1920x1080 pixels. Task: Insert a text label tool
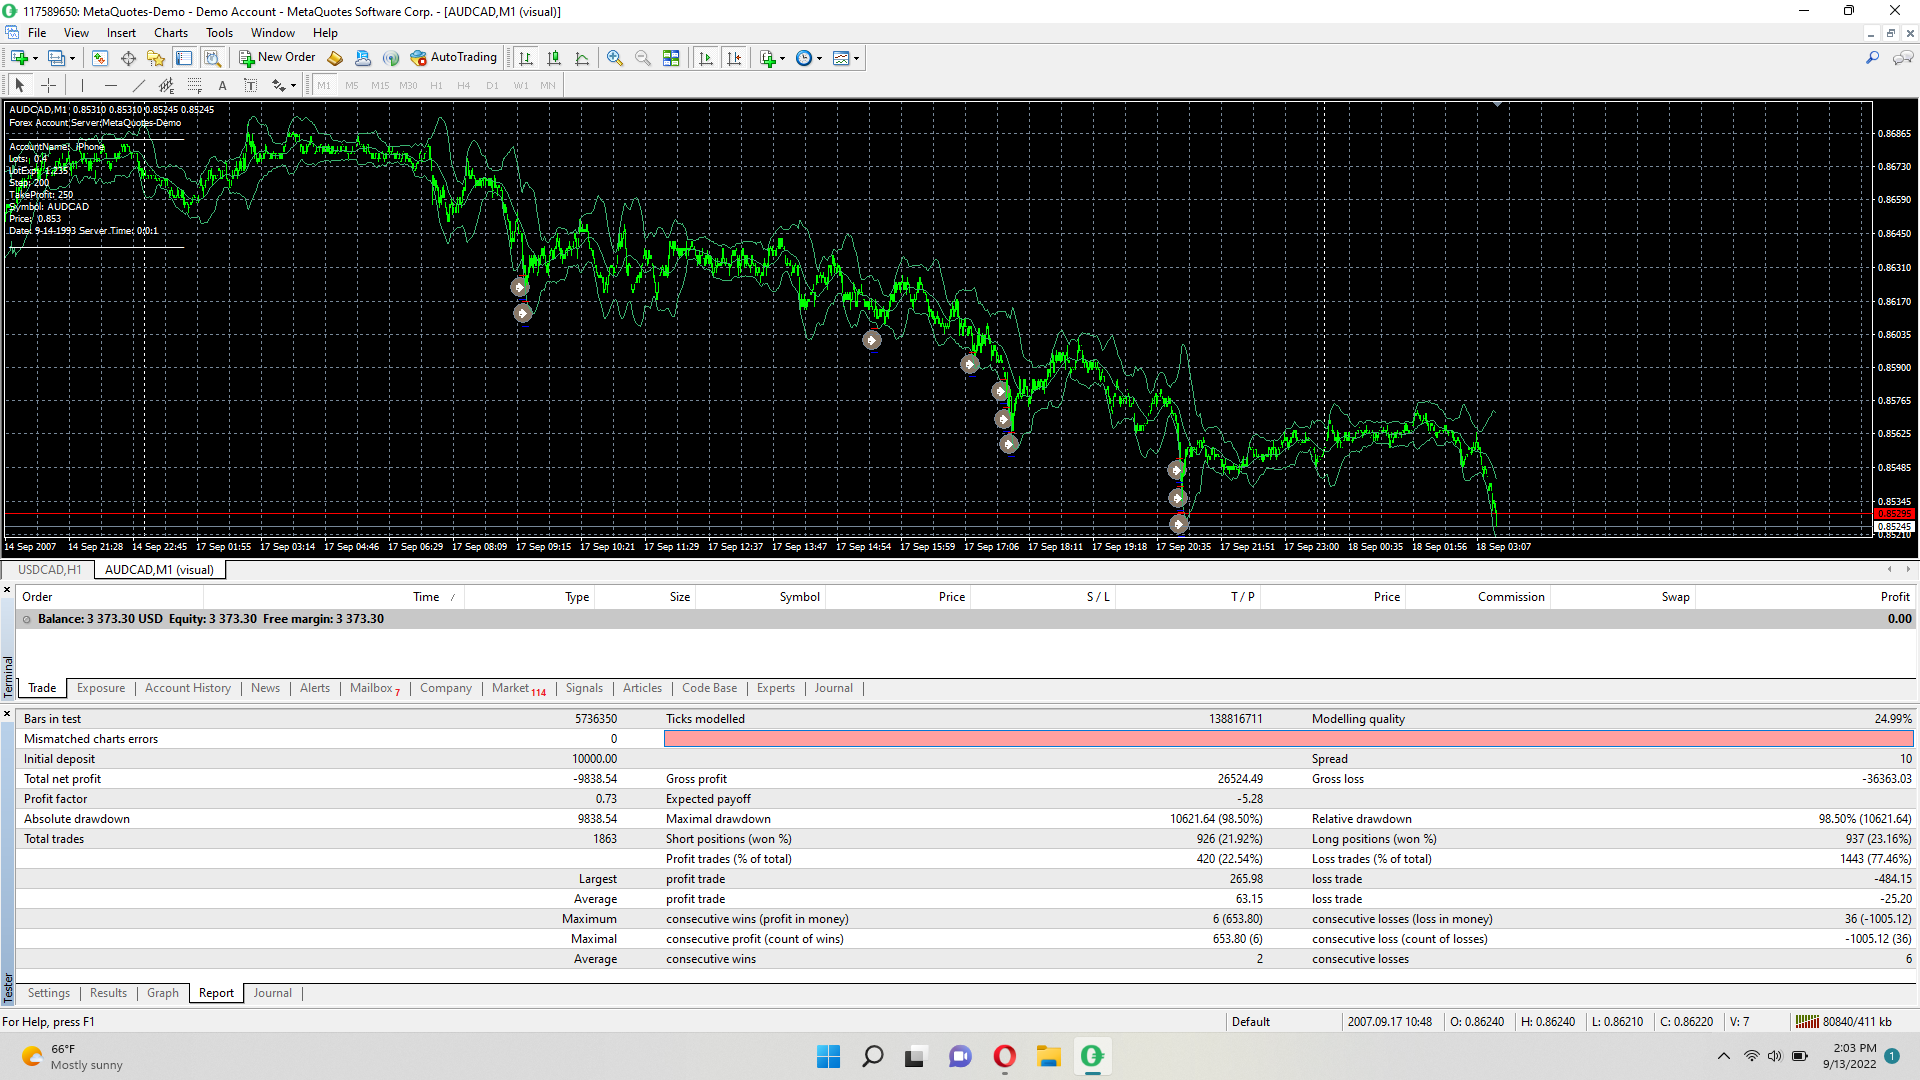point(222,85)
